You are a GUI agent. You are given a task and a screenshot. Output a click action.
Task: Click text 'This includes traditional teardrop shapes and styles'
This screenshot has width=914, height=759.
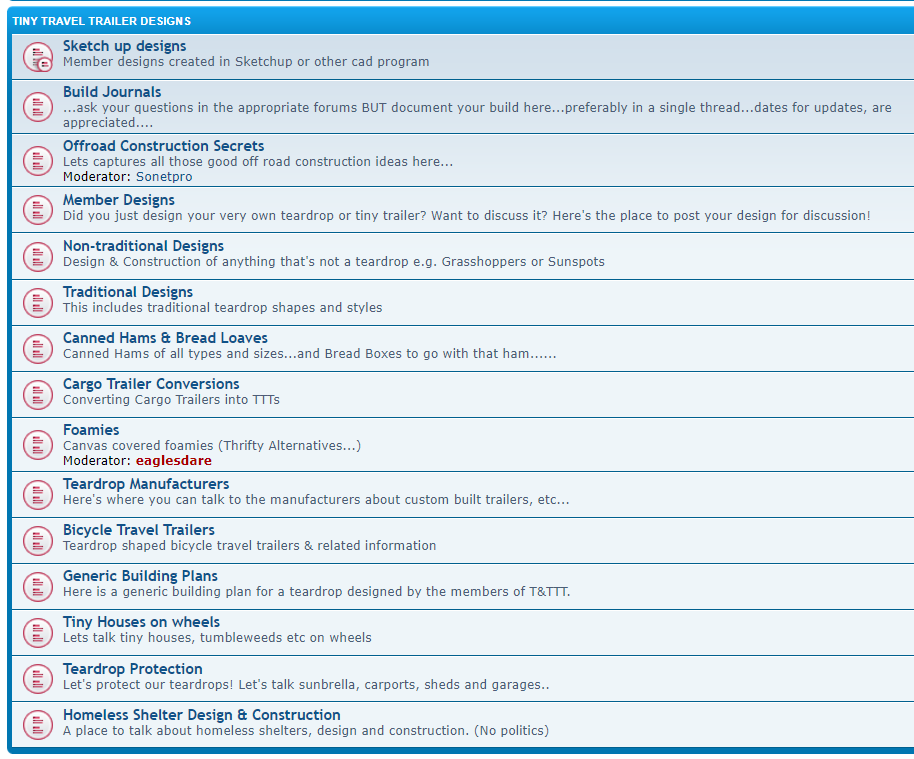223,307
